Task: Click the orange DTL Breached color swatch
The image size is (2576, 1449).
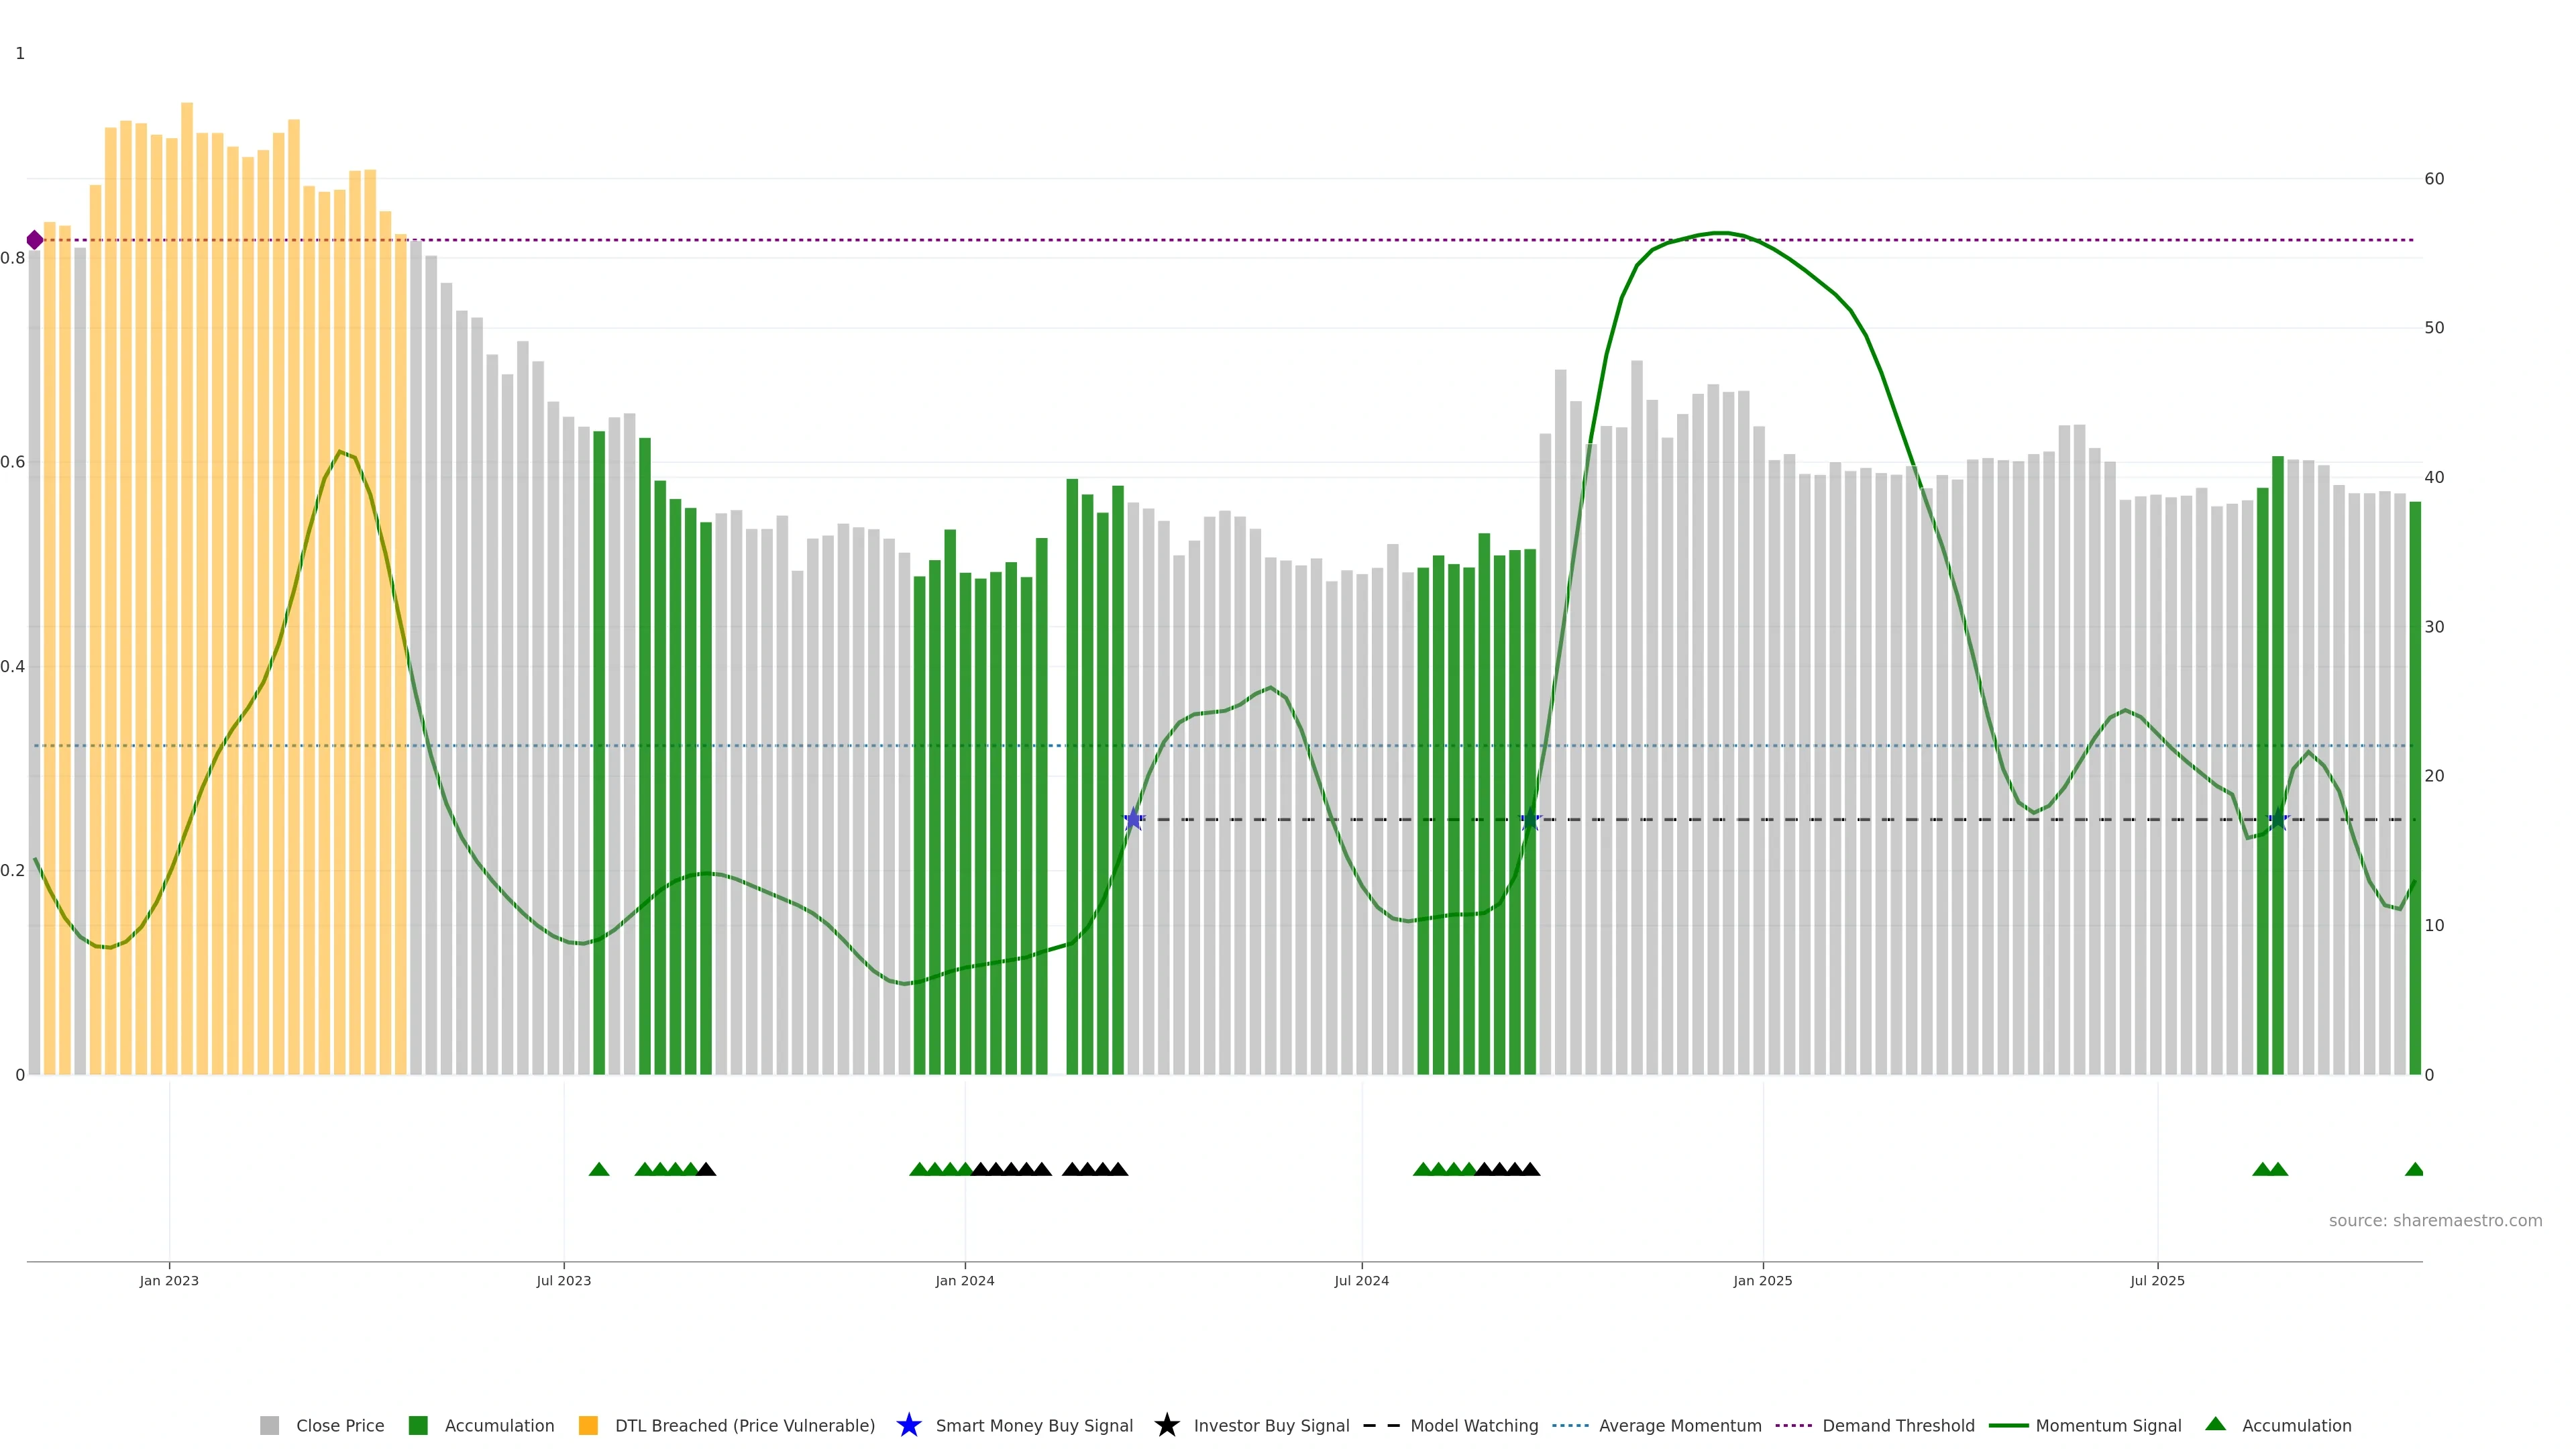Action: tap(588, 1426)
